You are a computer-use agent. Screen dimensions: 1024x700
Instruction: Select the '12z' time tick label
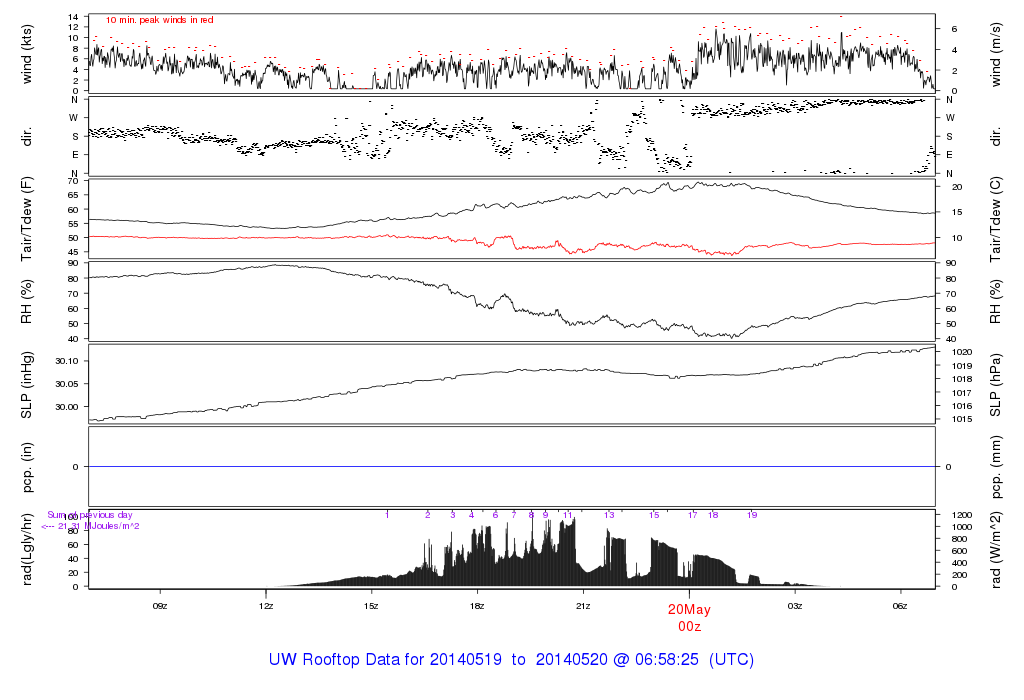[266, 606]
